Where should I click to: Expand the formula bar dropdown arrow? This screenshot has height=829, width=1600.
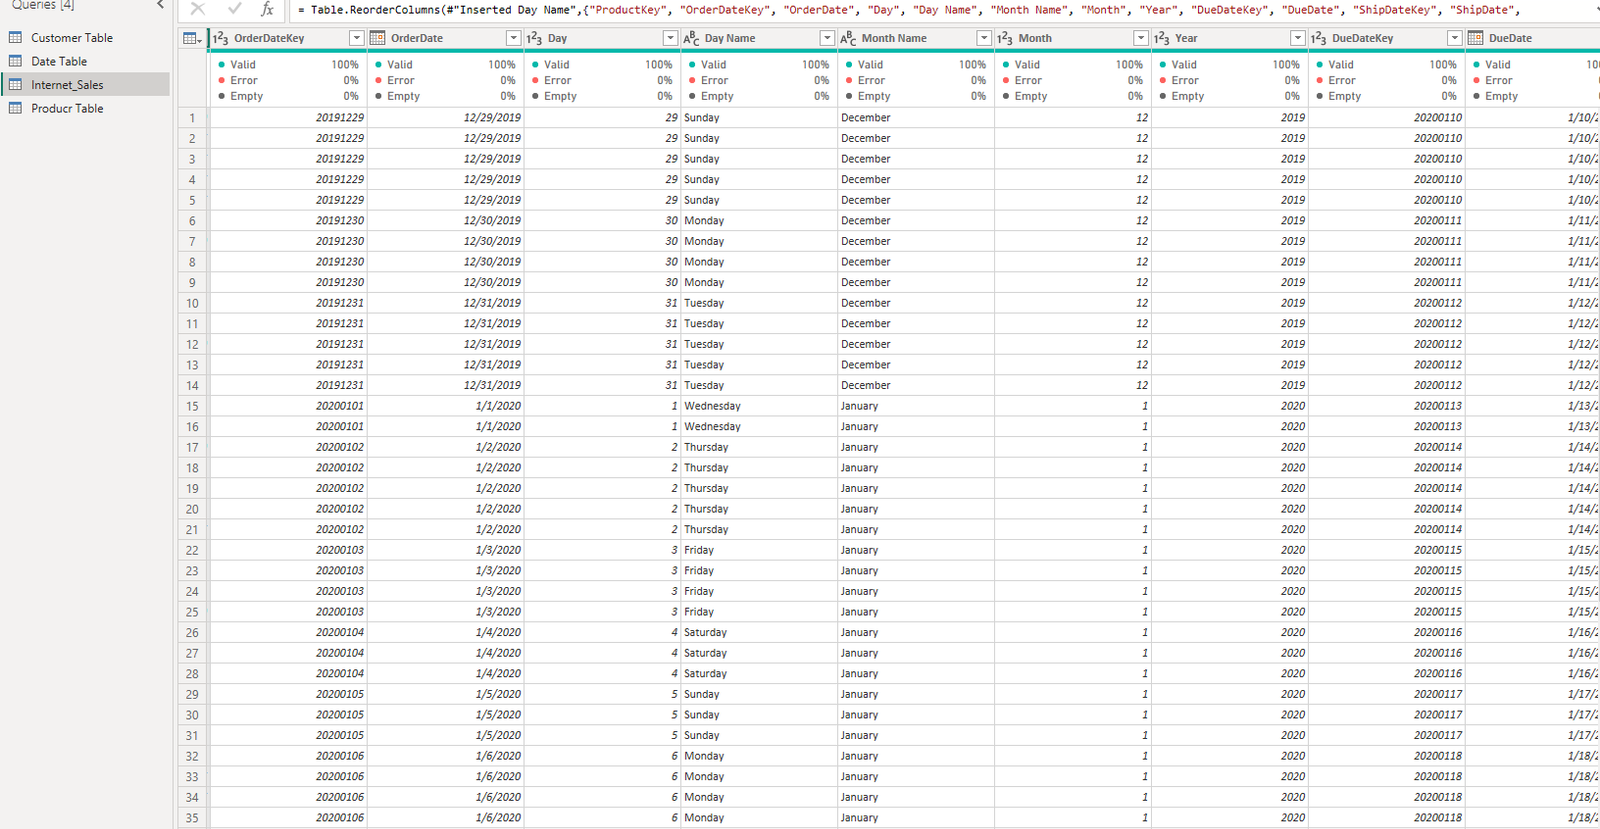coord(1595,10)
